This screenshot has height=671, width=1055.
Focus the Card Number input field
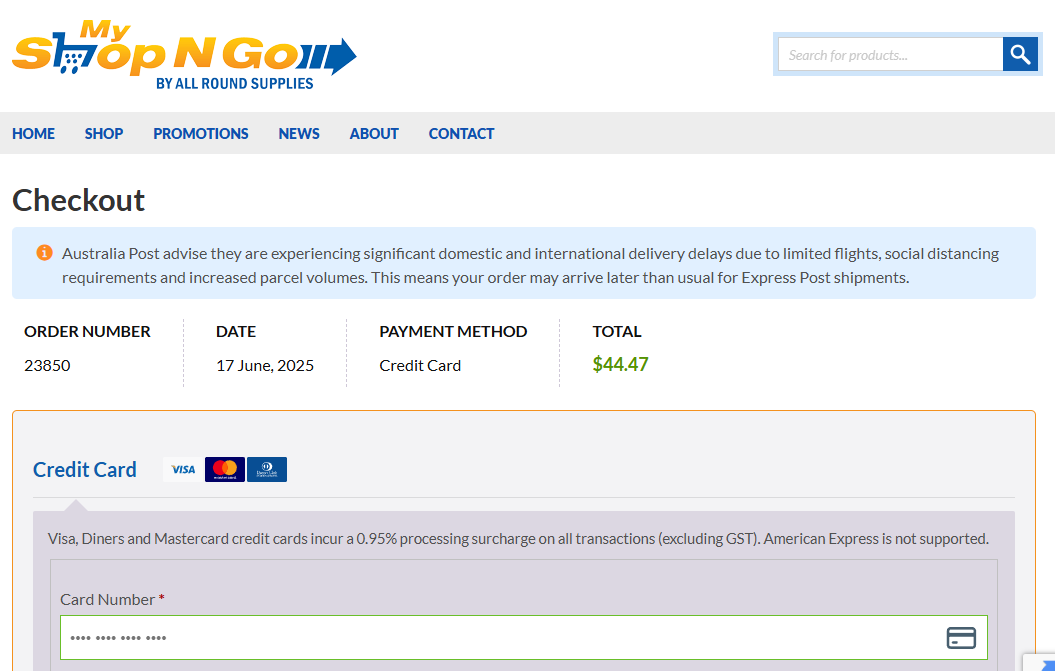point(523,637)
